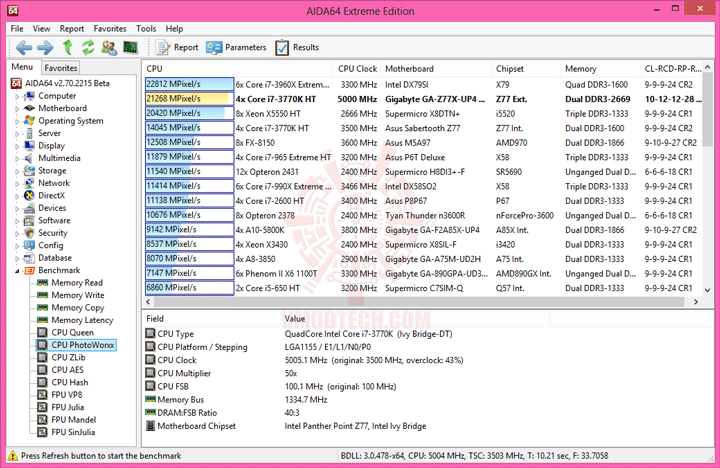Click the Network tree icon
This screenshot has height=468, width=720.
[29, 183]
